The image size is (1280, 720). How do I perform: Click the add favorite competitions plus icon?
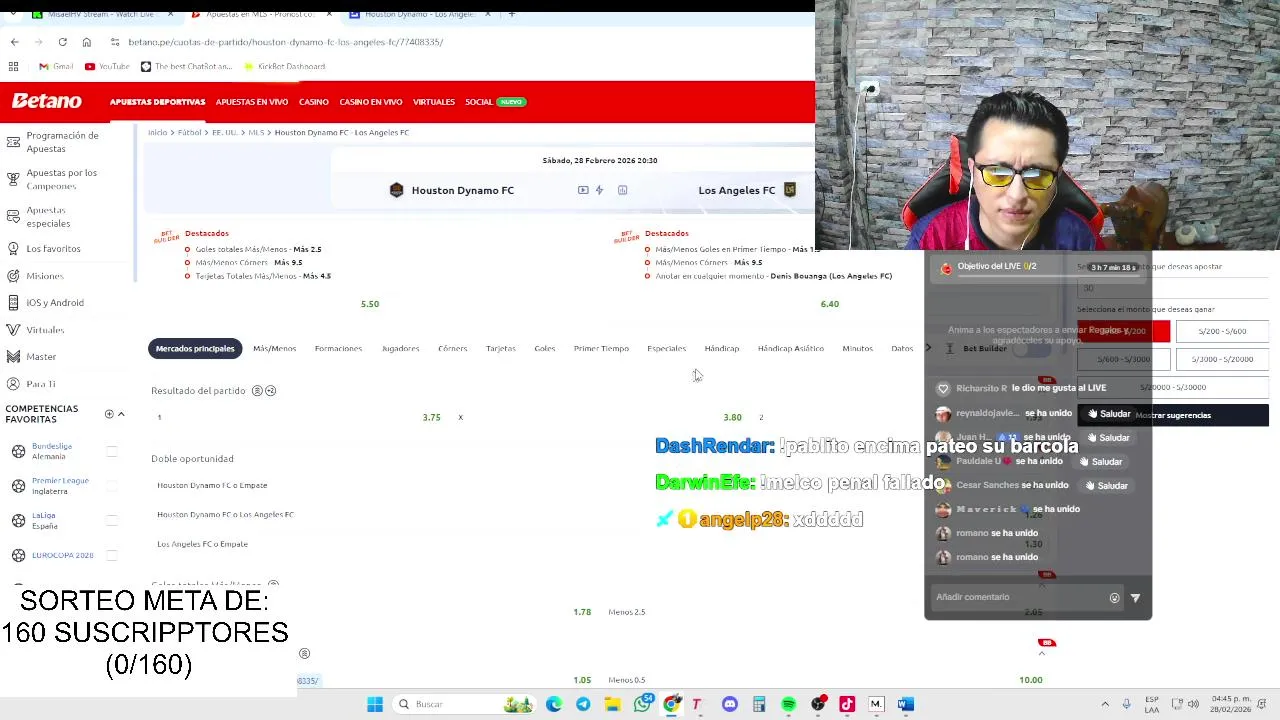coord(109,414)
